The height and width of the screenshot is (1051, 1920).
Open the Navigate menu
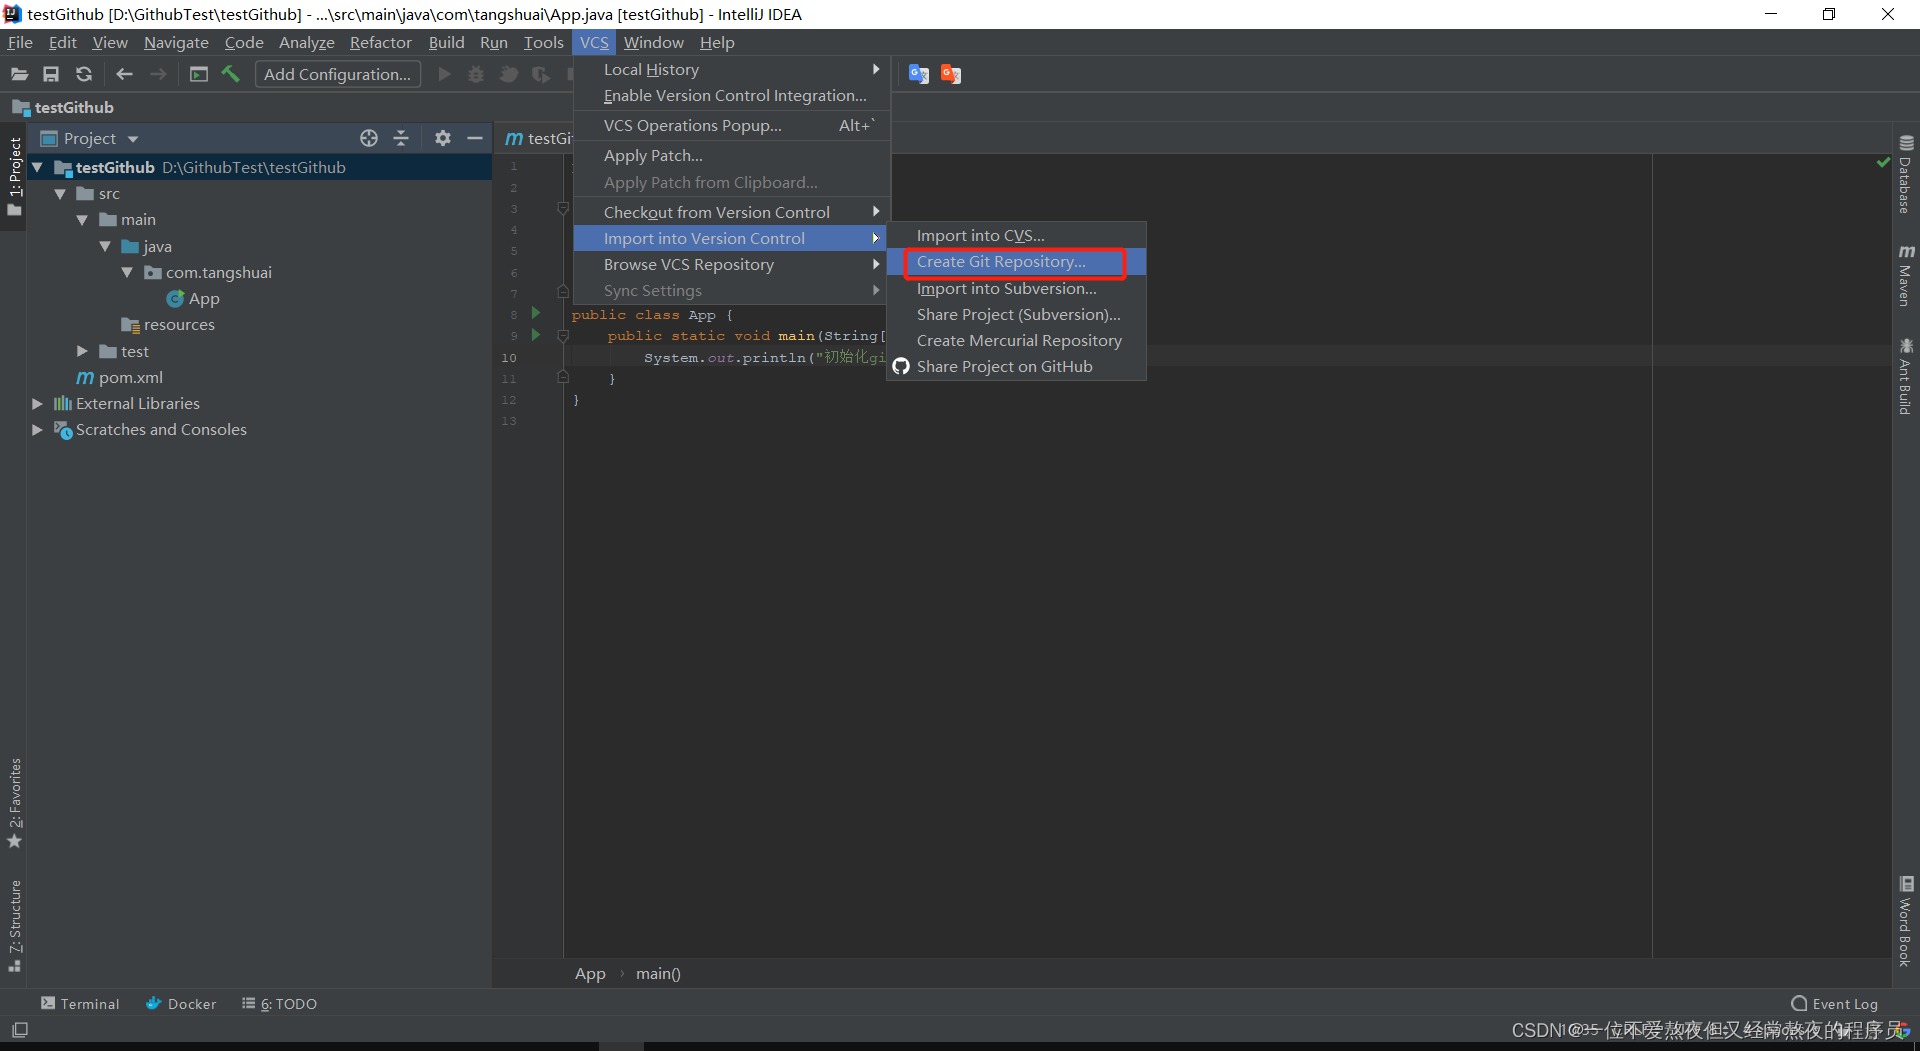click(176, 42)
